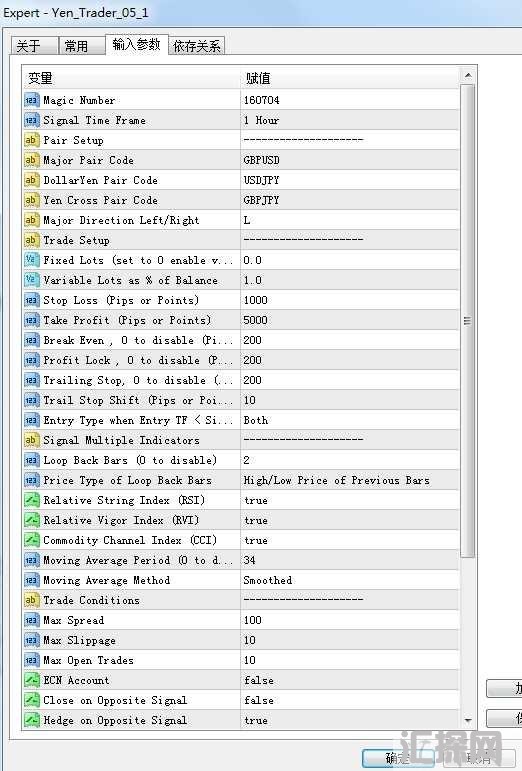Click the icon beside Trailing Stop
The height and width of the screenshot is (771, 522).
coord(31,380)
